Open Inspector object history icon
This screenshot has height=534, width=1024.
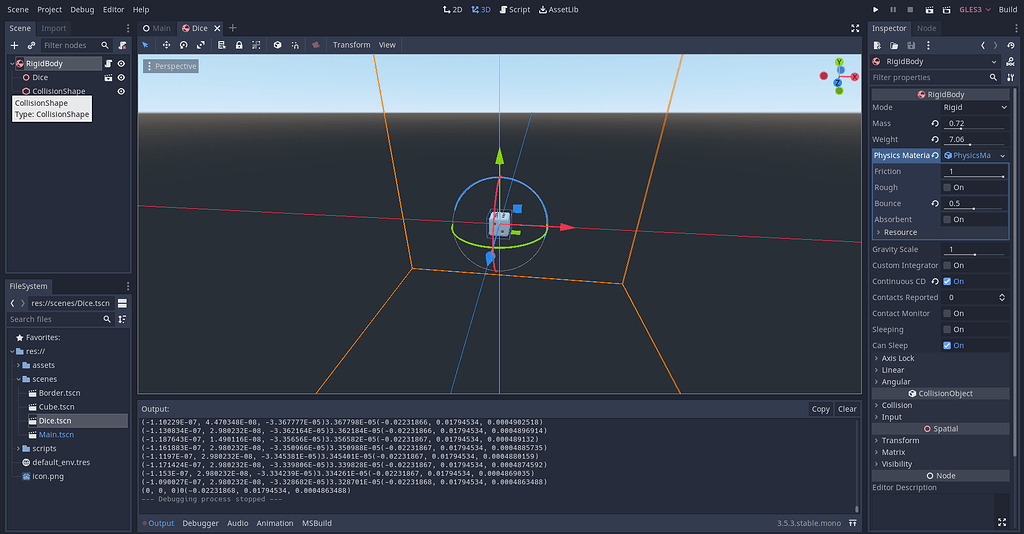coord(1011,46)
